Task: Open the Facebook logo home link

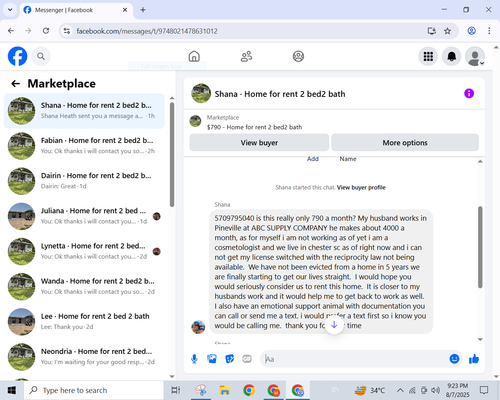Action: pos(17,56)
